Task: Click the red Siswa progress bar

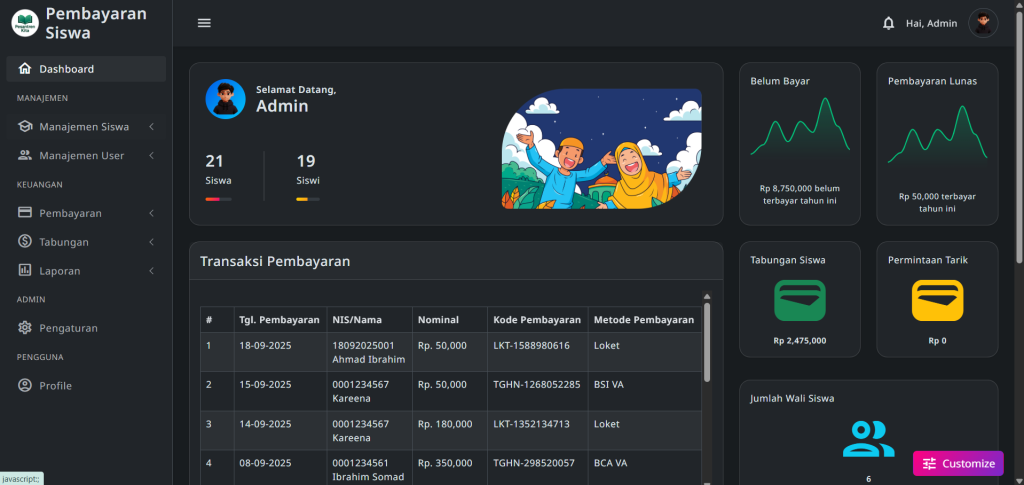Action: pyautogui.click(x=218, y=199)
